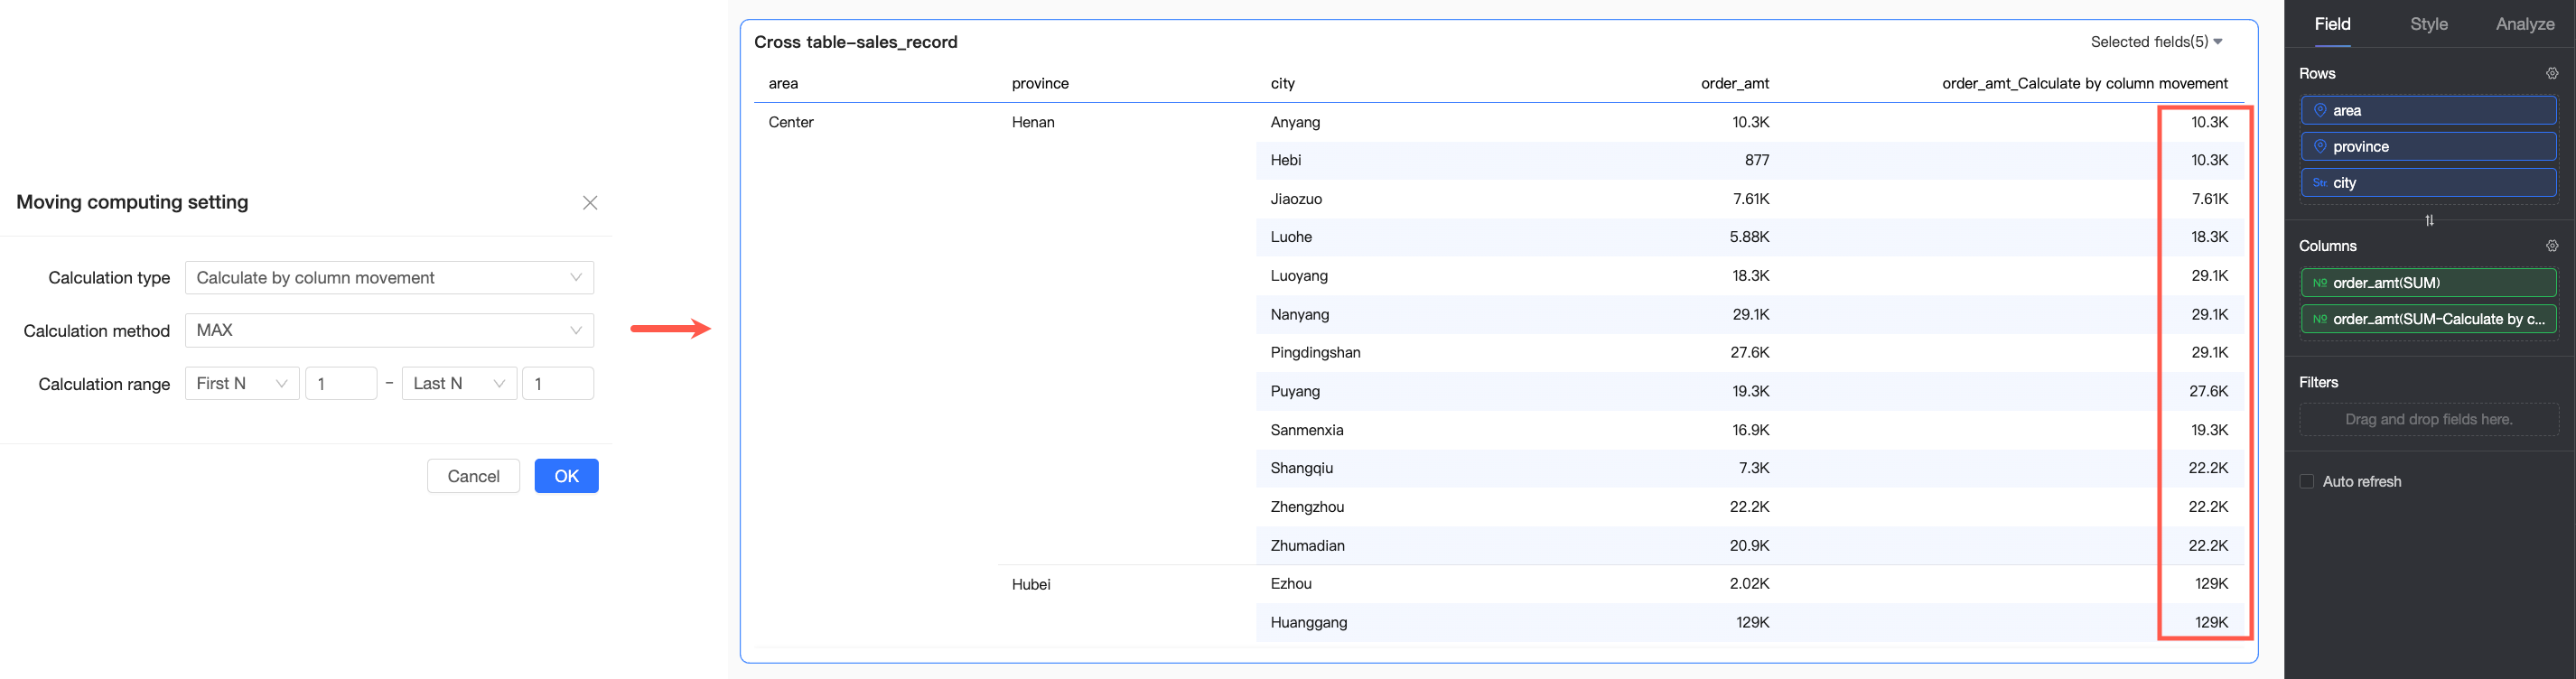Open the Calculation method MAX dropdown
Image resolution: width=2576 pixels, height=679 pixels.
pos(389,330)
